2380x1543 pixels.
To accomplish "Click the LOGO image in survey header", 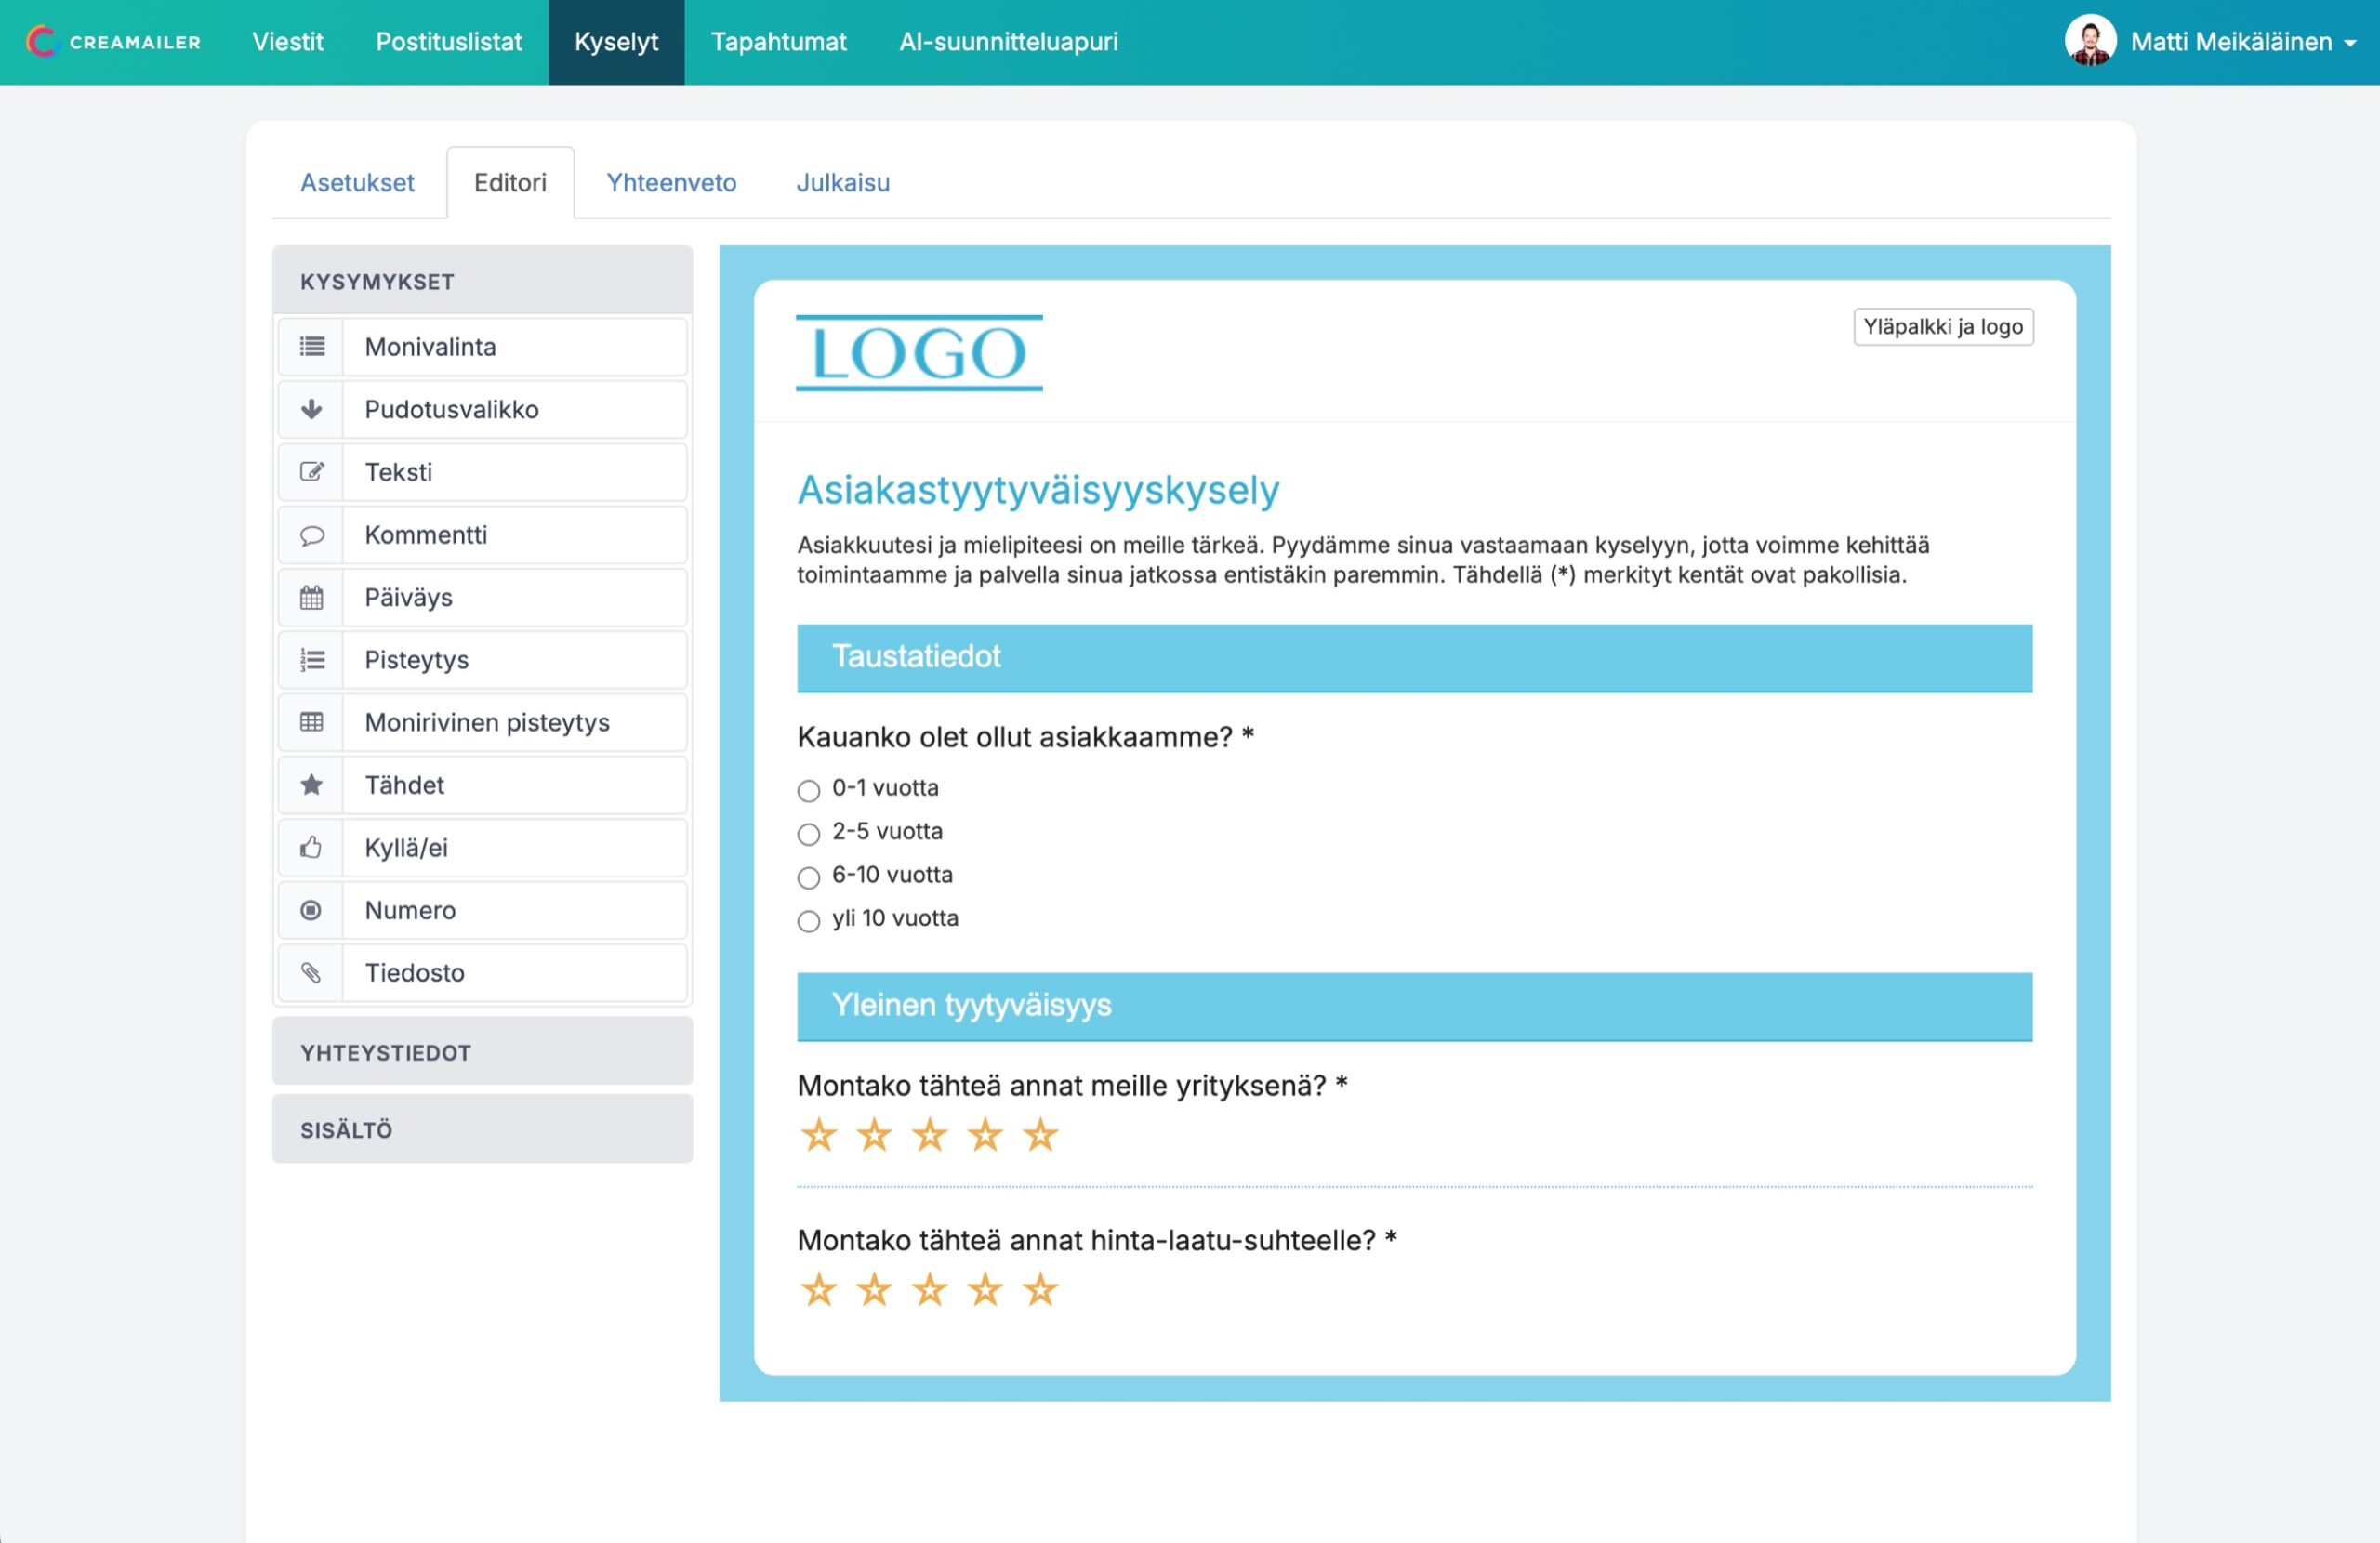I will pyautogui.click(x=918, y=353).
